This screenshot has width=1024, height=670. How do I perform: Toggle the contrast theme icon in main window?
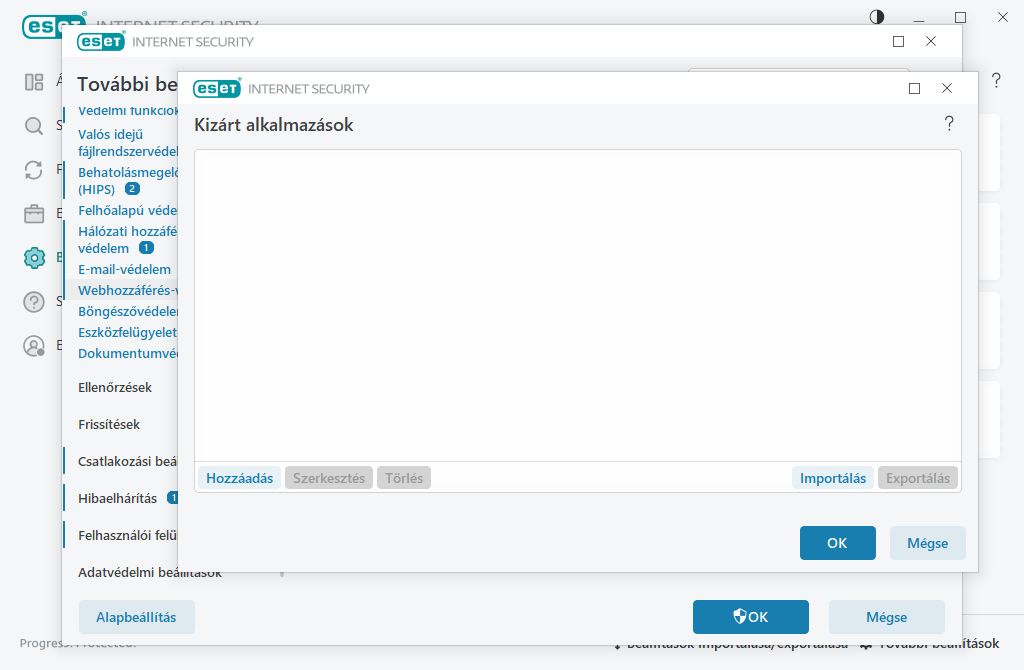tap(877, 17)
